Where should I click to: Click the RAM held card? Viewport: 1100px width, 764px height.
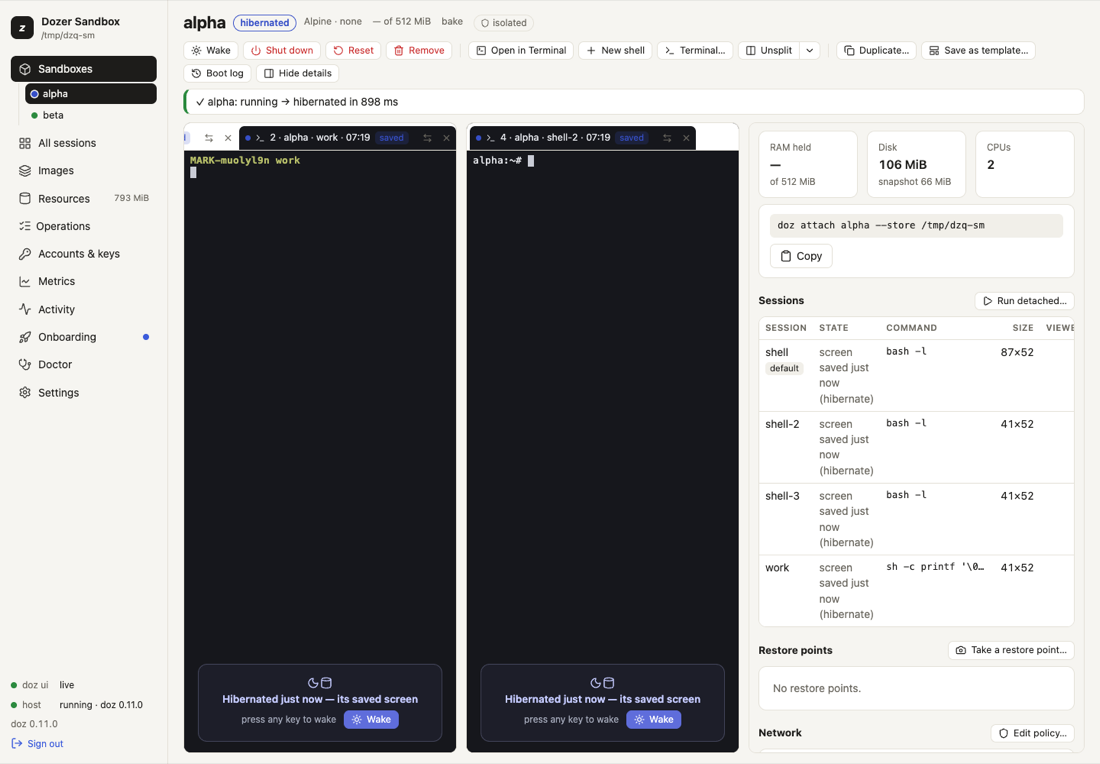pyautogui.click(x=807, y=164)
